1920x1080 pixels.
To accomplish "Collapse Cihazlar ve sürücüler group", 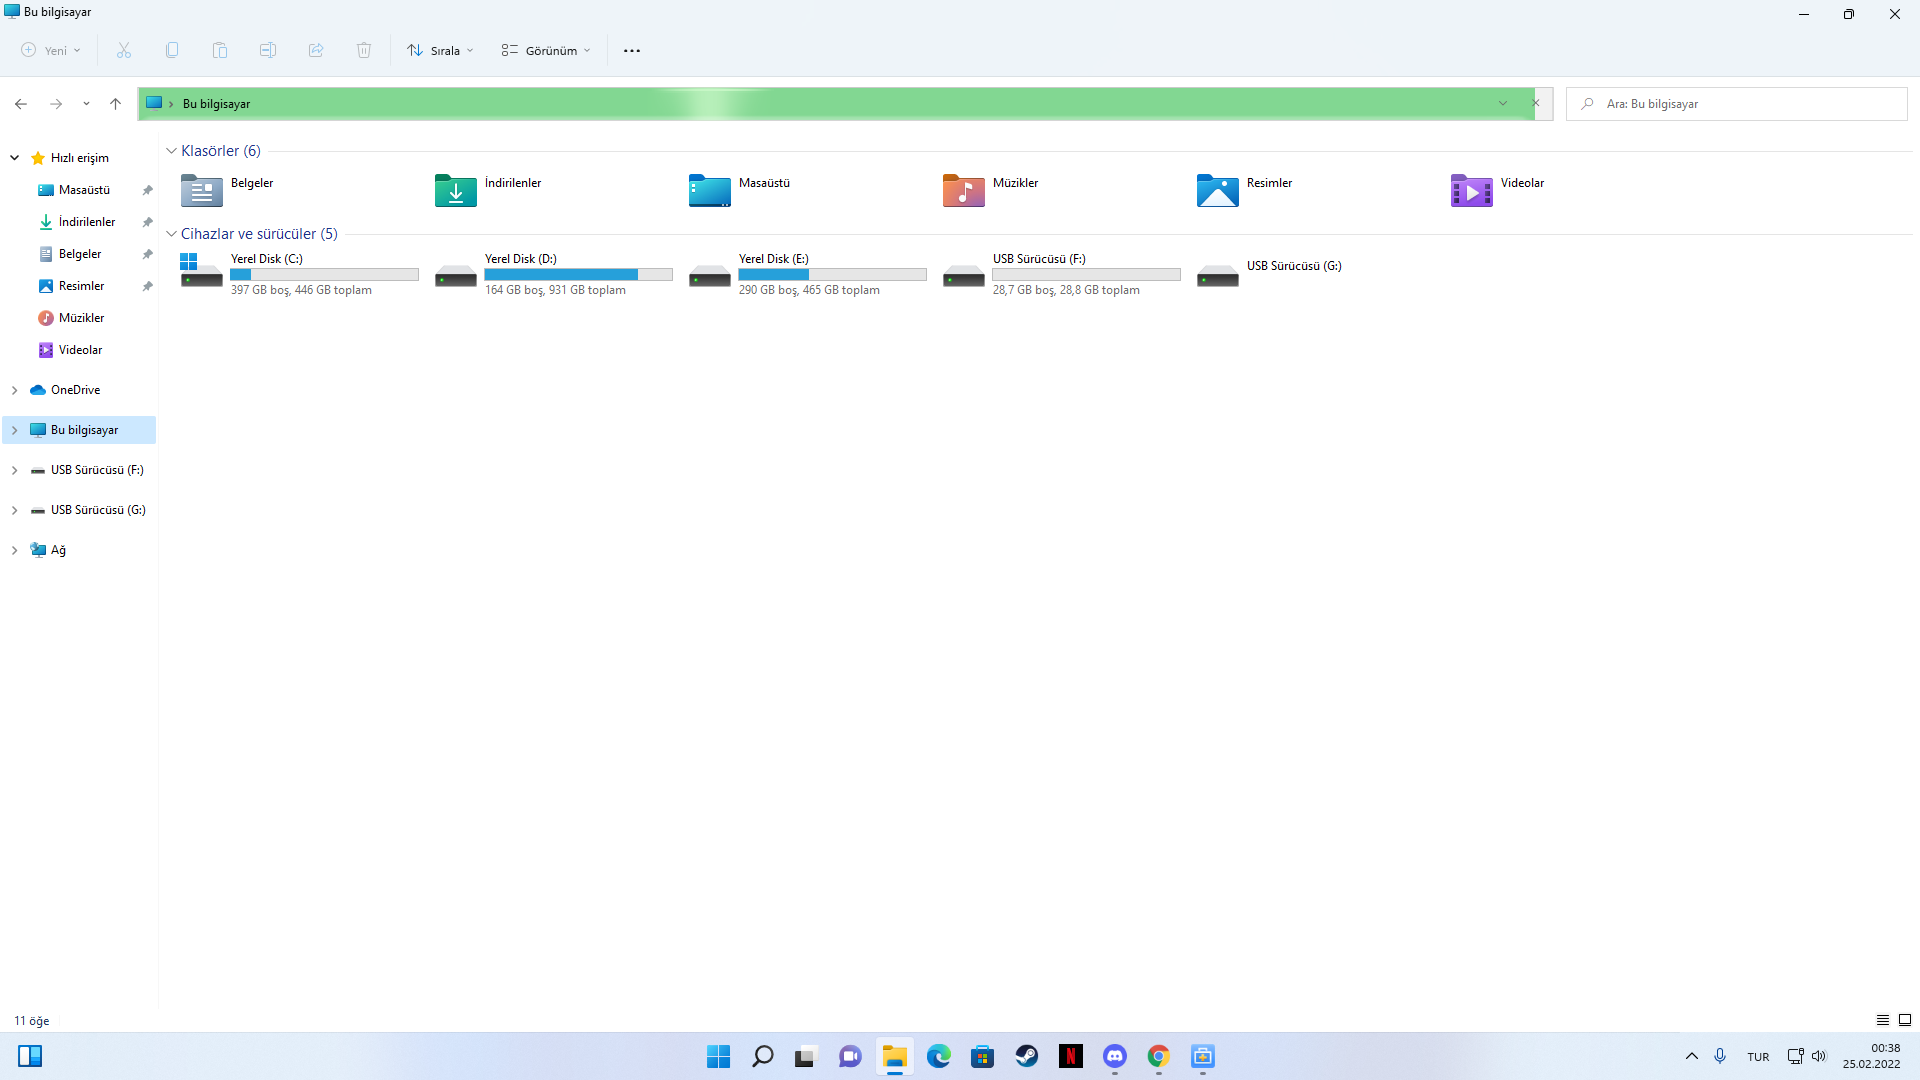I will (x=171, y=234).
